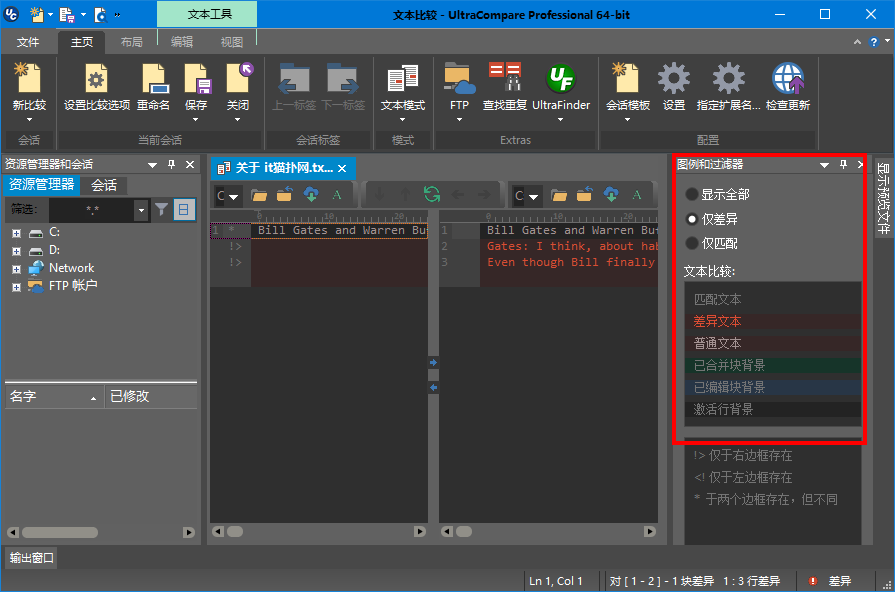The width and height of the screenshot is (895, 592).
Task: Select the 资源管理器 panel tab
Action: 42,184
